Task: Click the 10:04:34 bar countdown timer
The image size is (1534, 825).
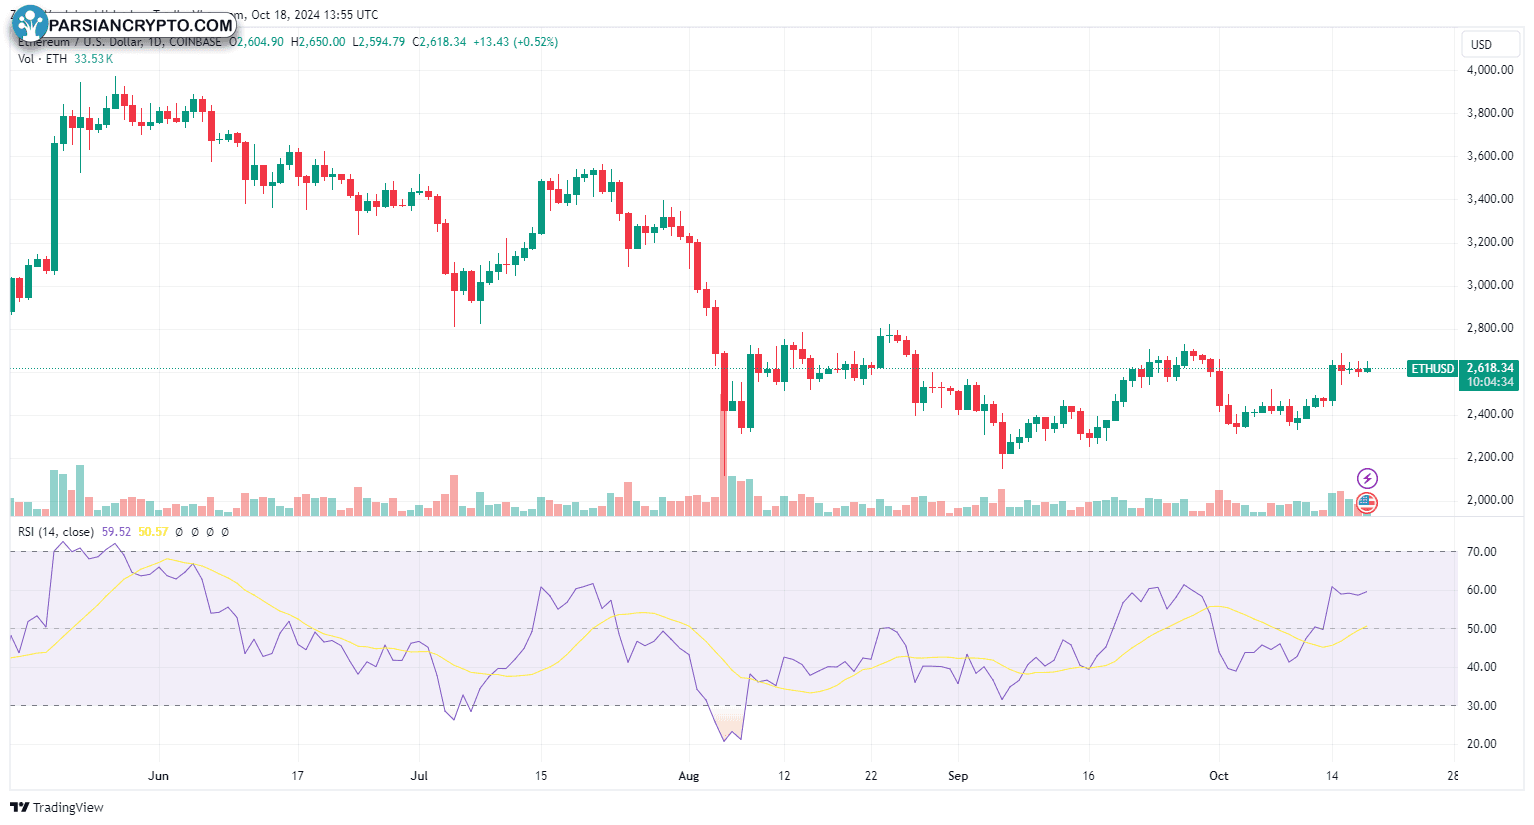Action: click(1490, 382)
